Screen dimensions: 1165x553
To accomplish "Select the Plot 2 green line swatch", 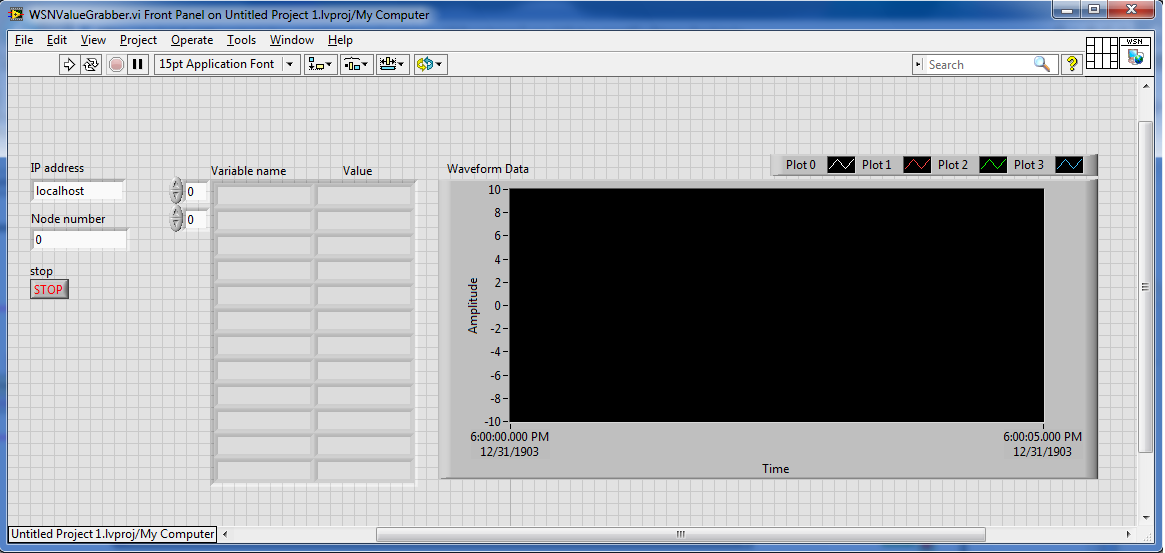I will pos(993,165).
